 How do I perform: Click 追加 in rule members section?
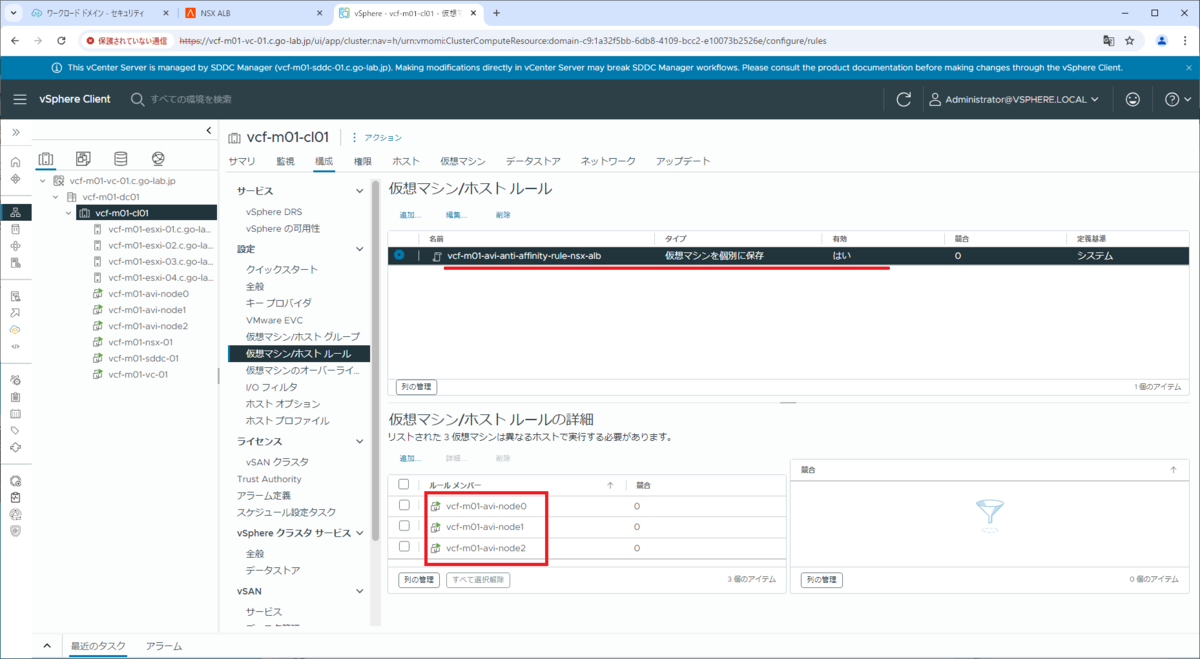(410, 458)
